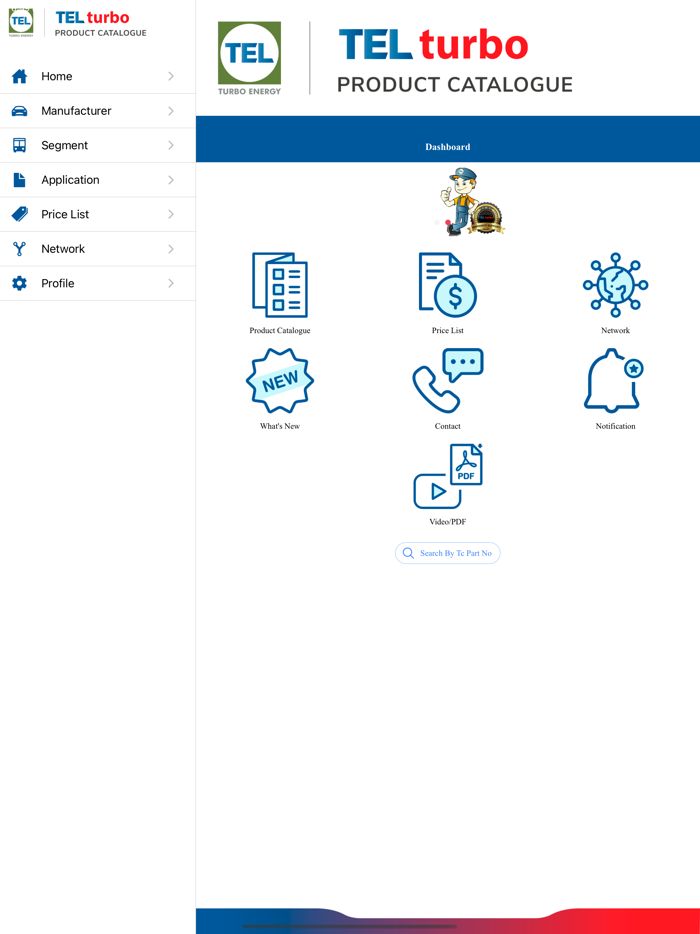This screenshot has width=700, height=934.
Task: Click the 'What's New' label
Action: (x=280, y=426)
